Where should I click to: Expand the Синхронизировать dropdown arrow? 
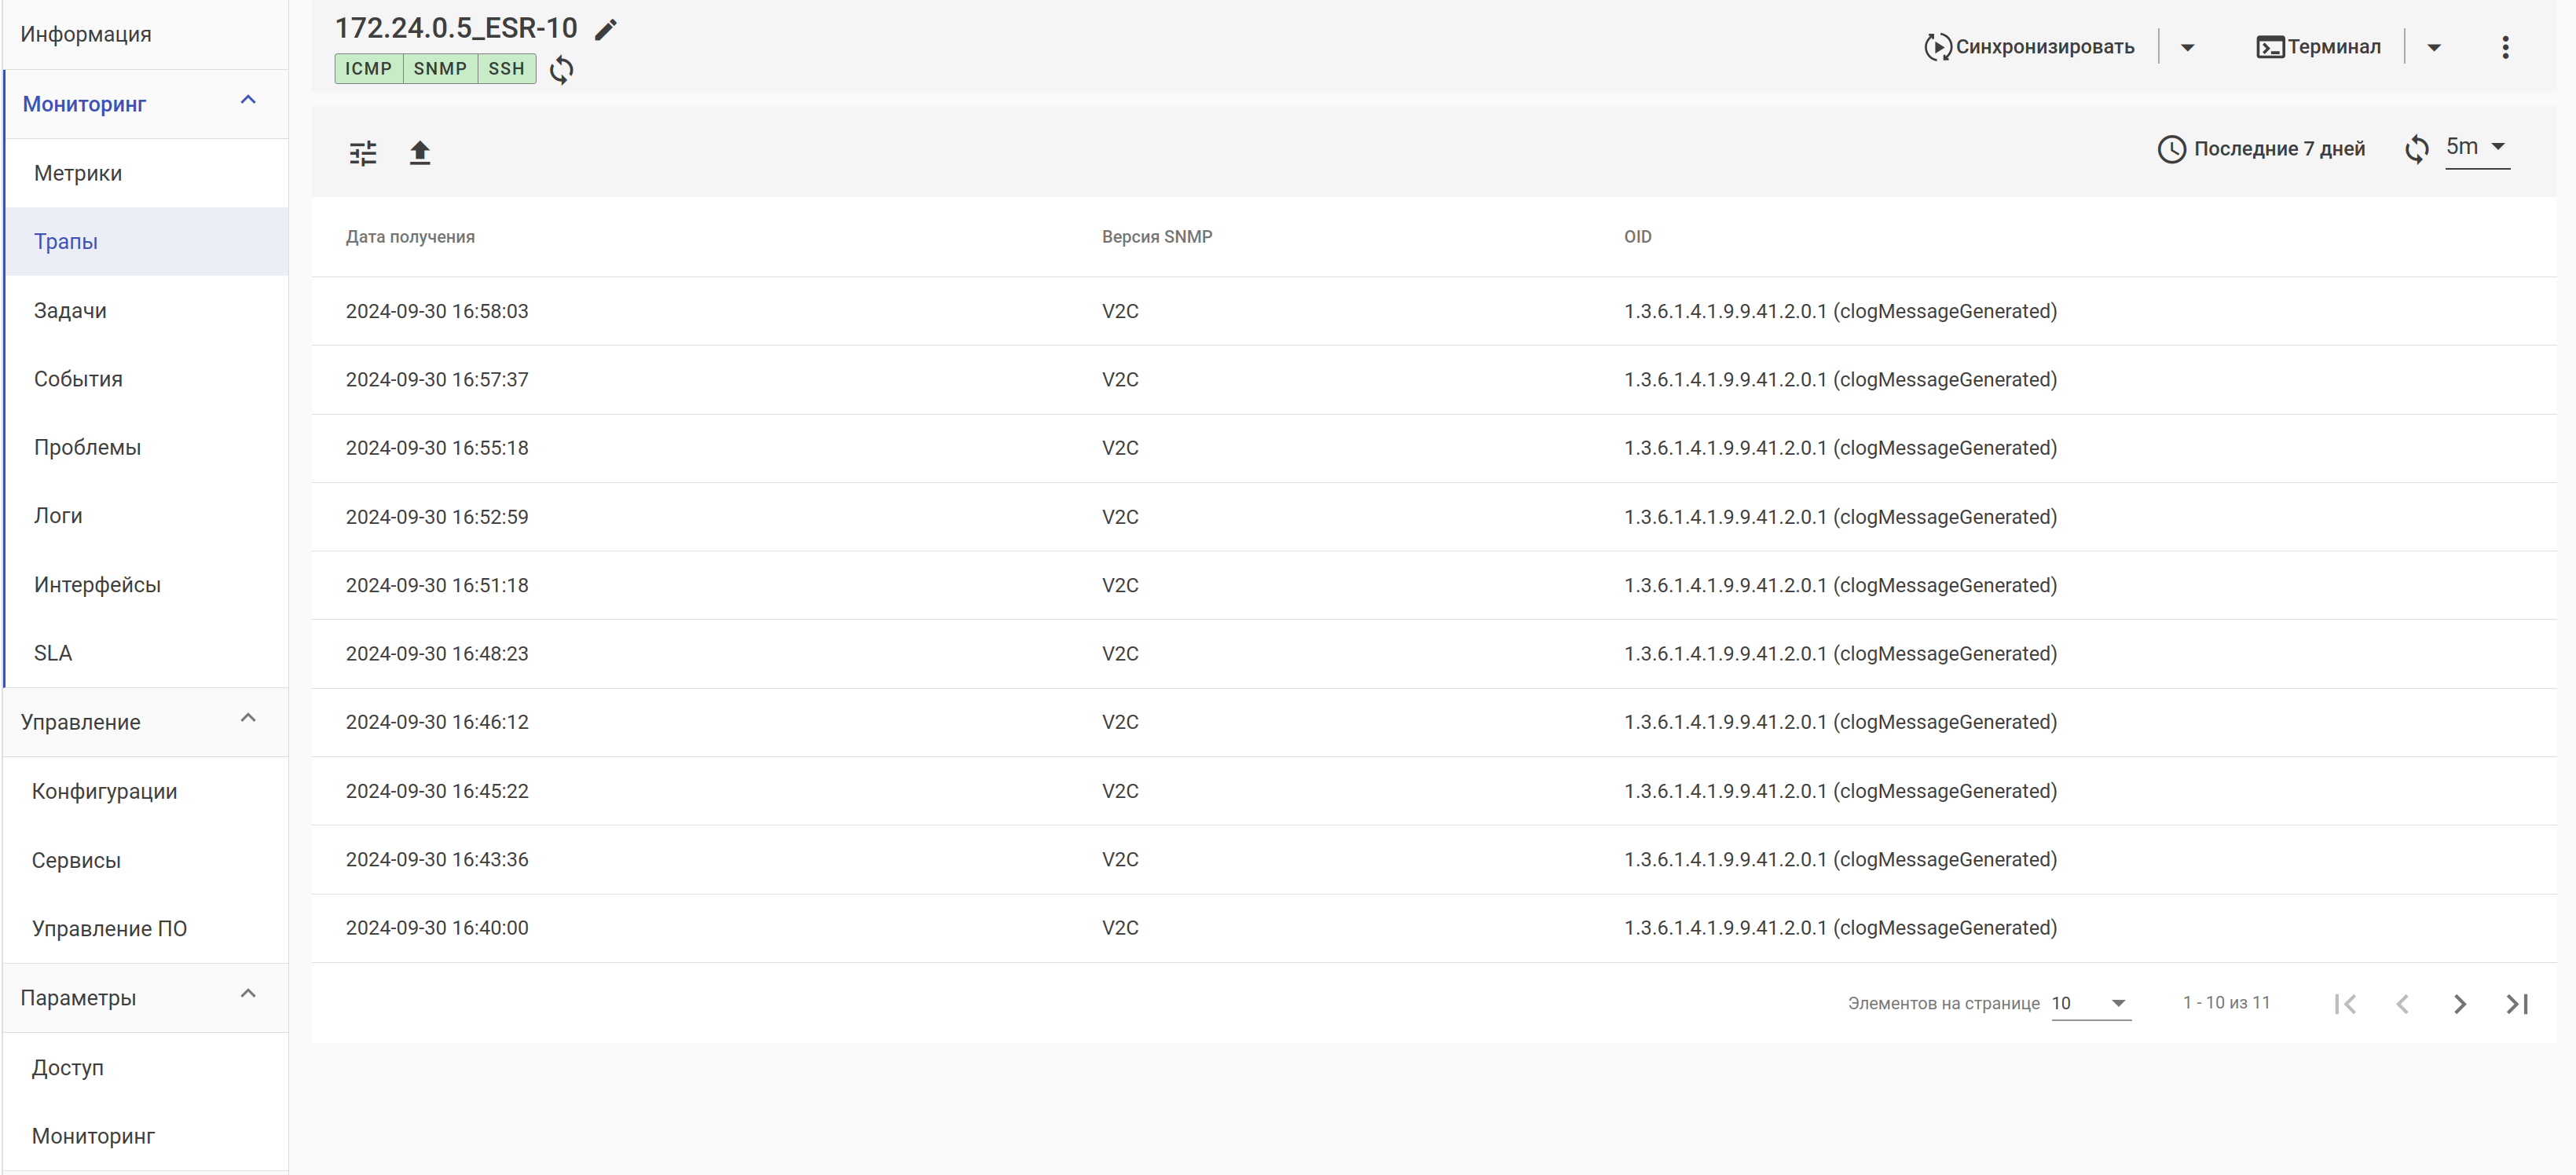tap(2187, 47)
